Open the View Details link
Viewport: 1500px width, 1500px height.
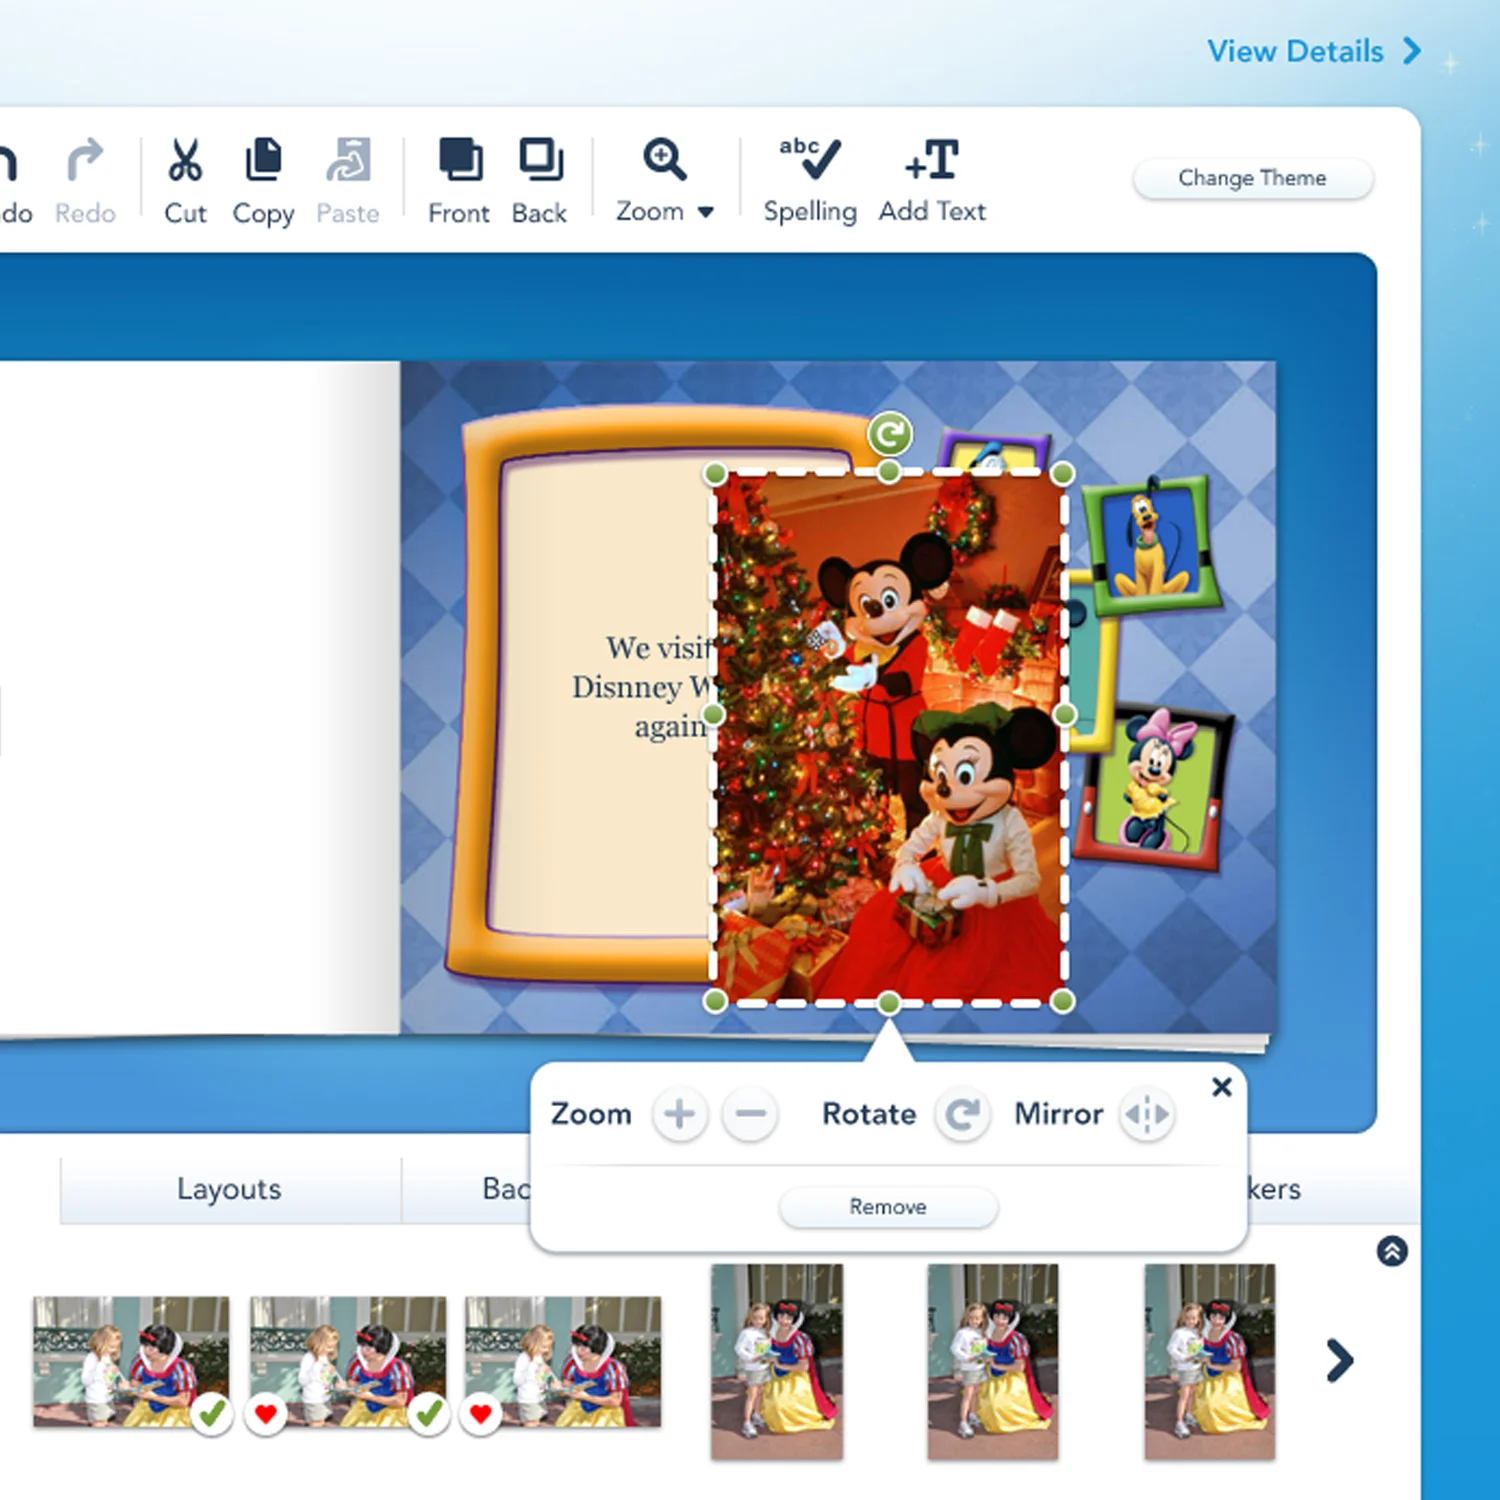click(1313, 51)
